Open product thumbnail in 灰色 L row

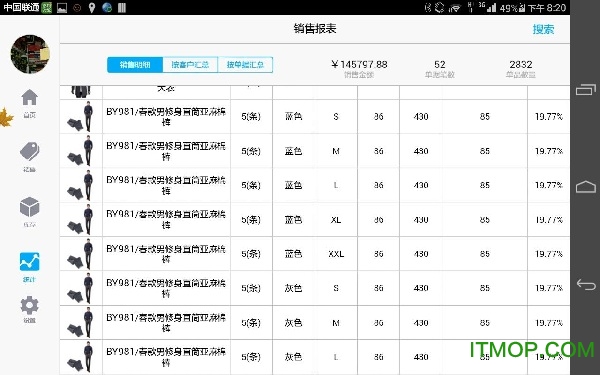click(x=81, y=357)
